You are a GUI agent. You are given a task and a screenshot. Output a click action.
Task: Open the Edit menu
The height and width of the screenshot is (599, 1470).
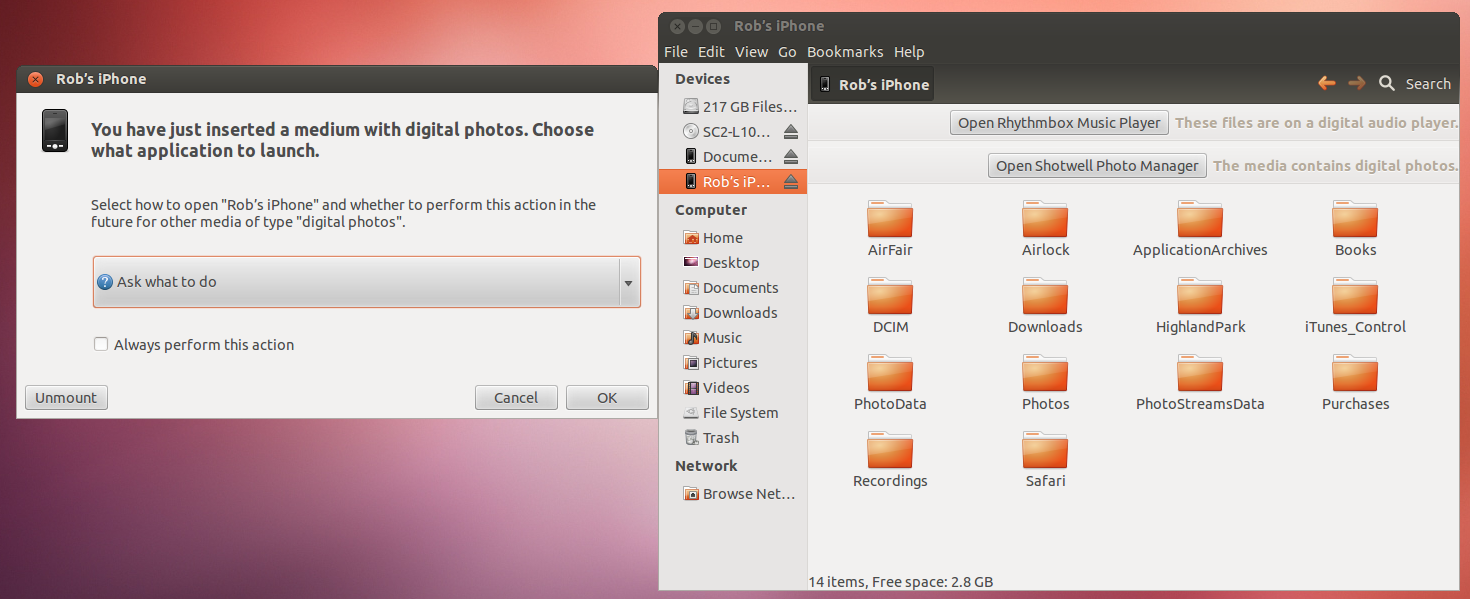[x=711, y=51]
